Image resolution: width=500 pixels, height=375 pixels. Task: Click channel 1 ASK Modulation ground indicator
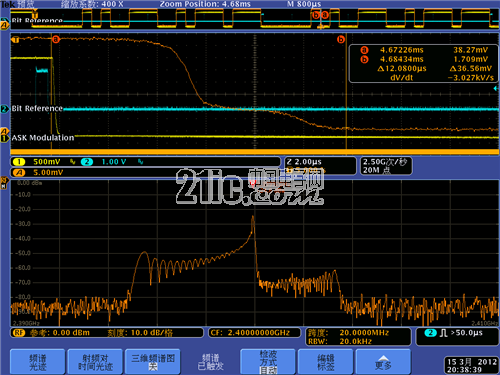(5, 138)
